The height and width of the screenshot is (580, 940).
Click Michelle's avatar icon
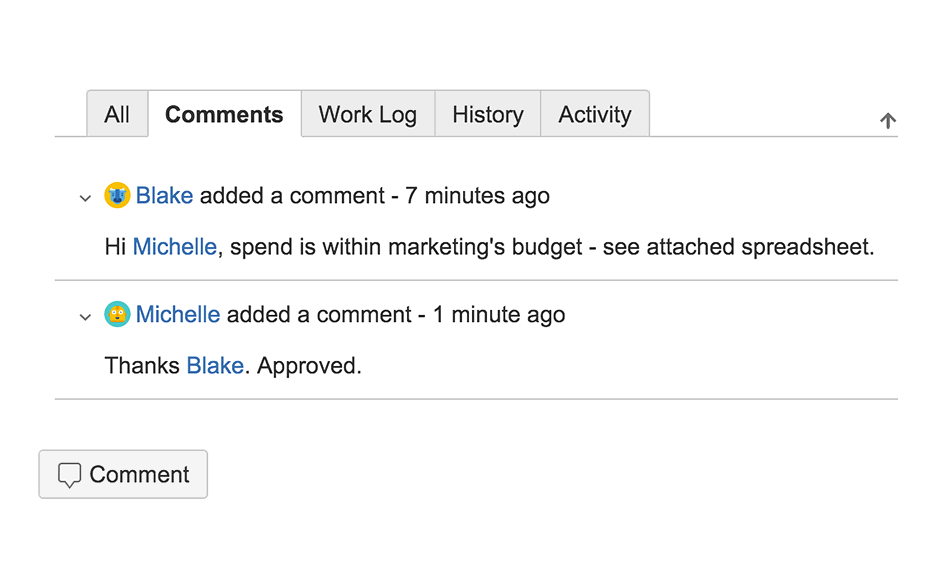tap(117, 315)
